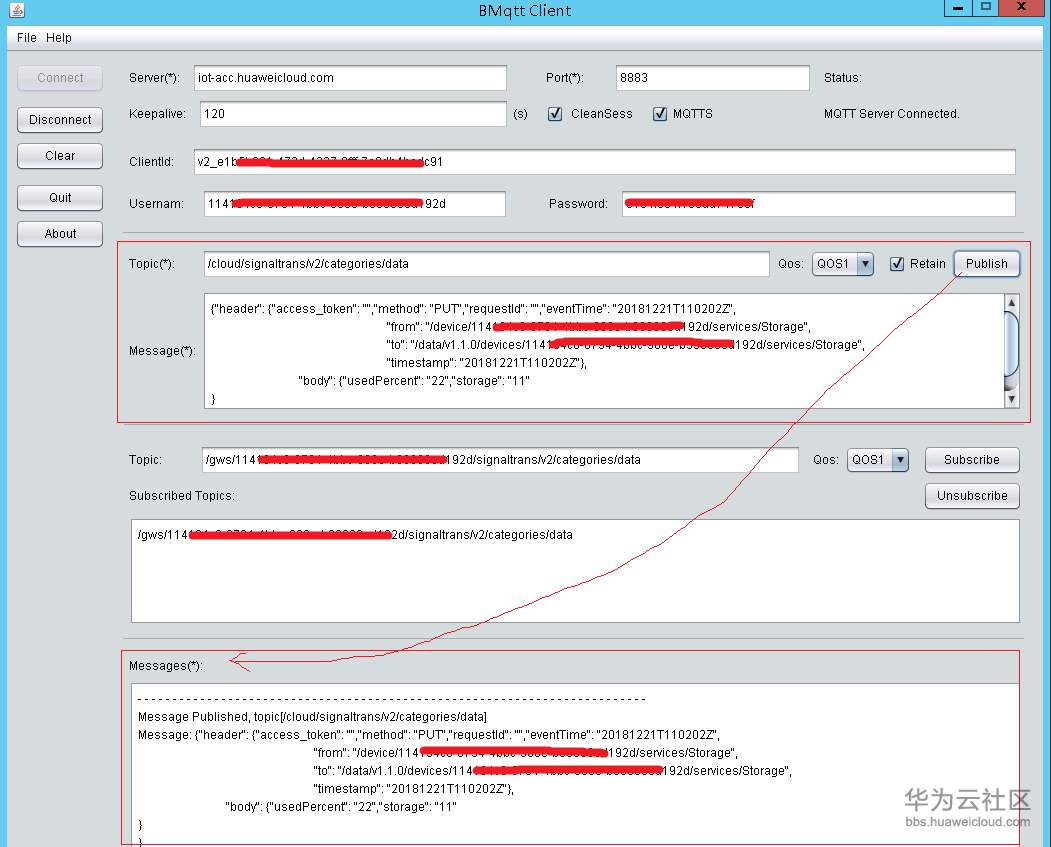
Task: Close the BMqtt Client window
Action: click(1022, 7)
